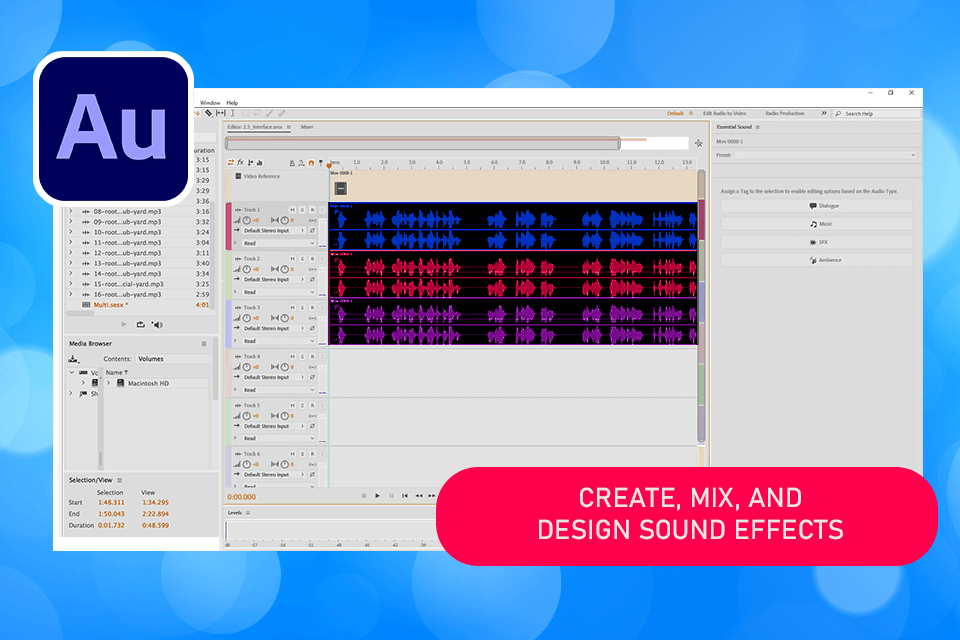Open Track 2 Read automation mode dropdown
This screenshot has width=960, height=640.
coord(279,292)
